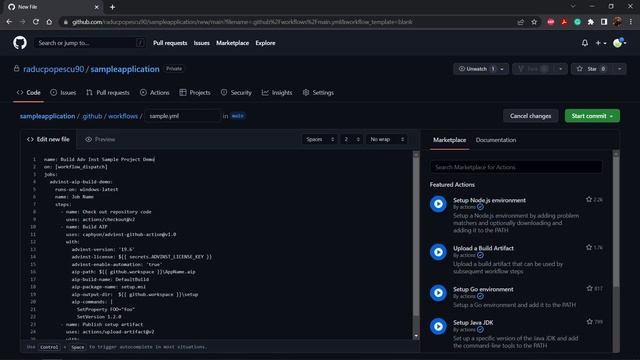640x360 pixels.
Task: Click the star icon next to Setup Node.js
Action: coord(589,200)
